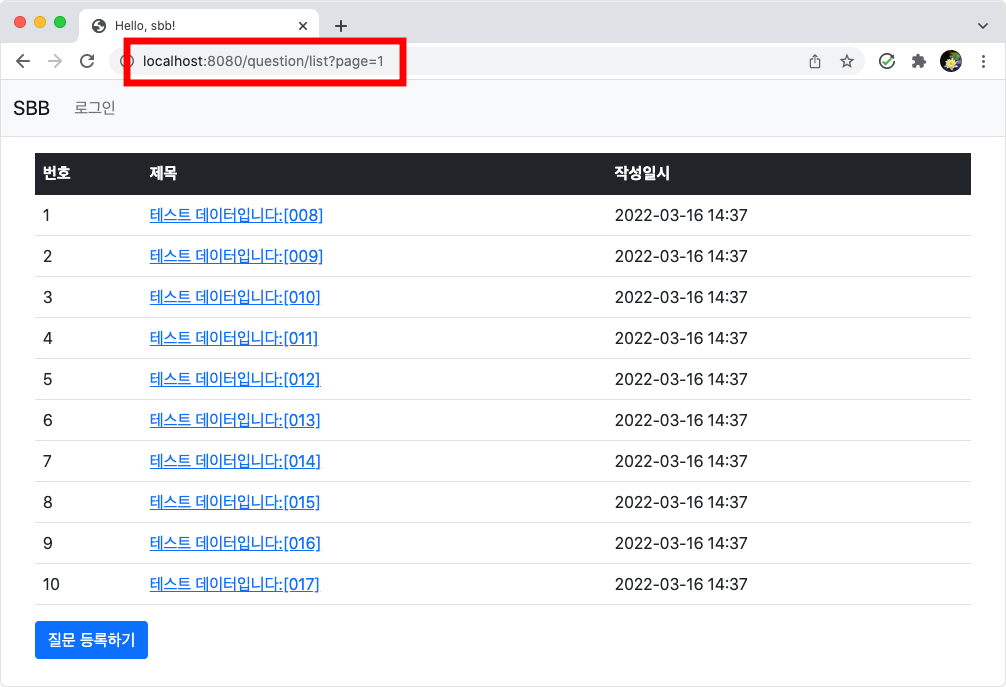This screenshot has height=687, width=1006.
Task: Minimize window with yellow traffic light
Action: [40, 22]
